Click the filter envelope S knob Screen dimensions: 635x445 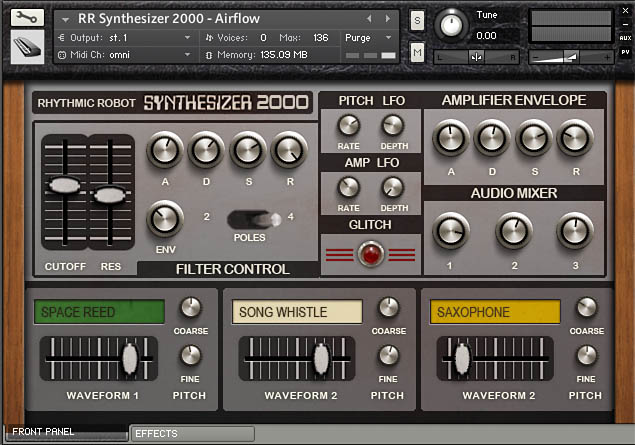(x=248, y=150)
